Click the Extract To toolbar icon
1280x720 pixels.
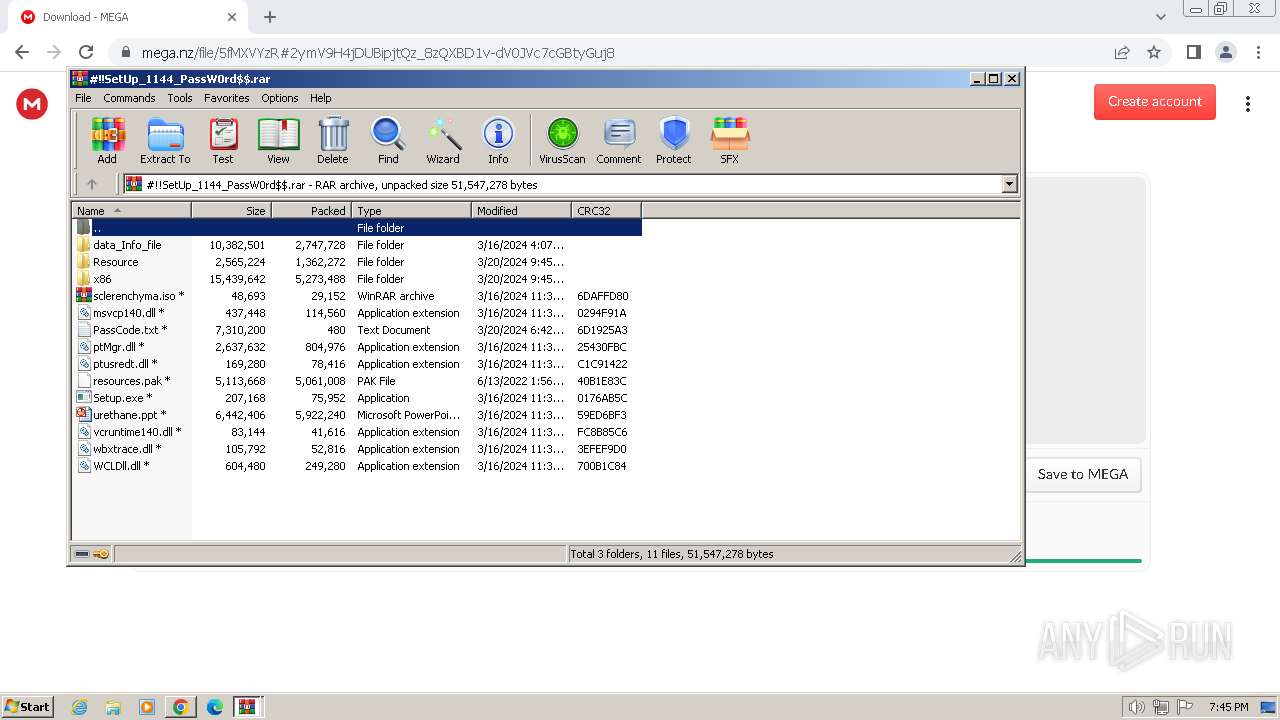coord(165,140)
